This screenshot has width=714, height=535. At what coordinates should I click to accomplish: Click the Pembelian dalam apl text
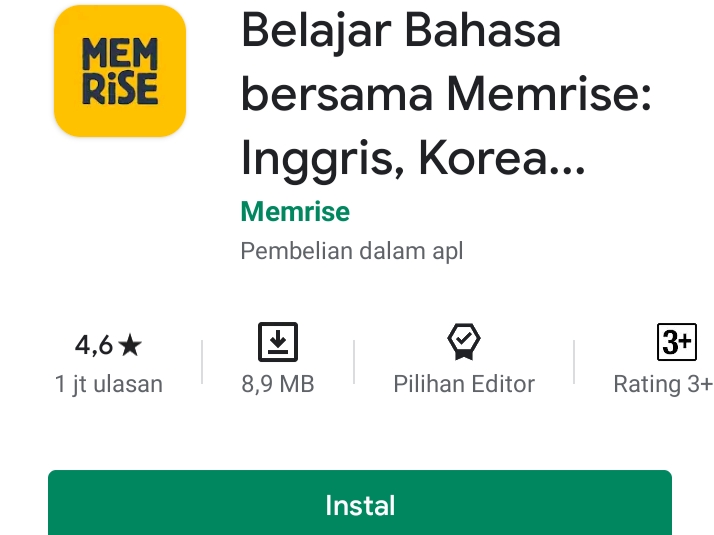352,251
